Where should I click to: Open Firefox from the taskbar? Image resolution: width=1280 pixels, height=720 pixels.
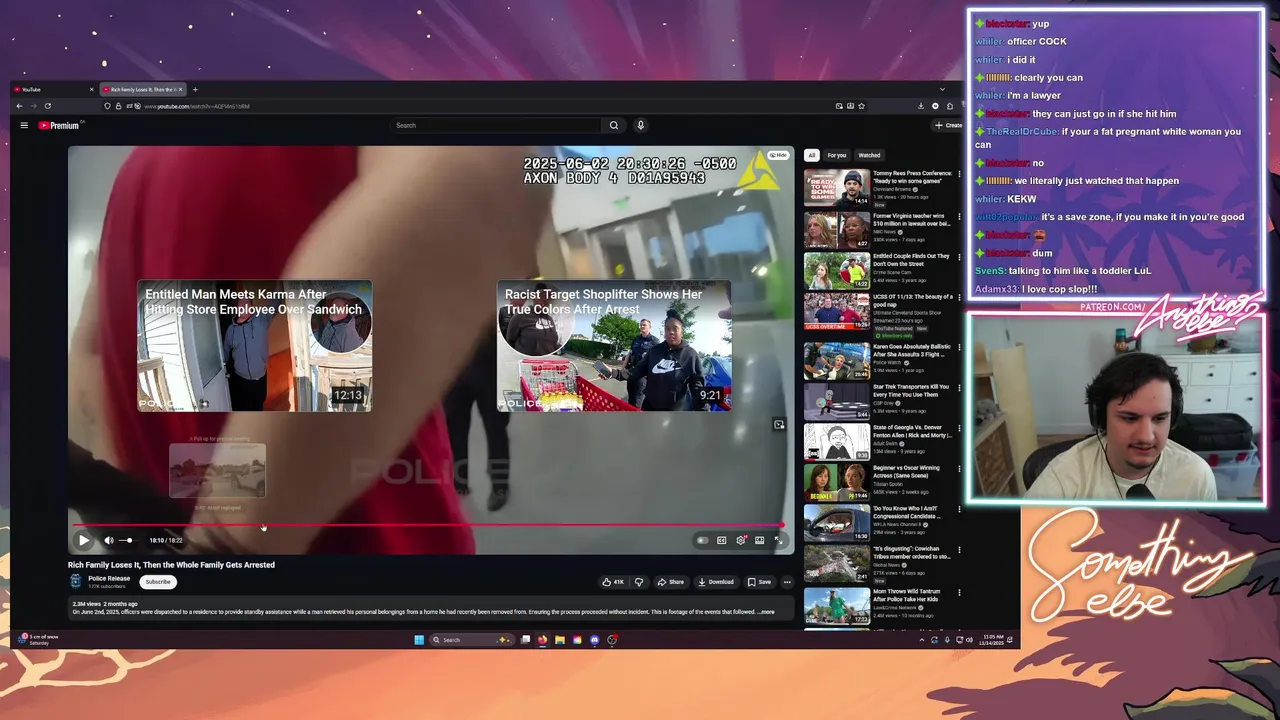tap(543, 640)
